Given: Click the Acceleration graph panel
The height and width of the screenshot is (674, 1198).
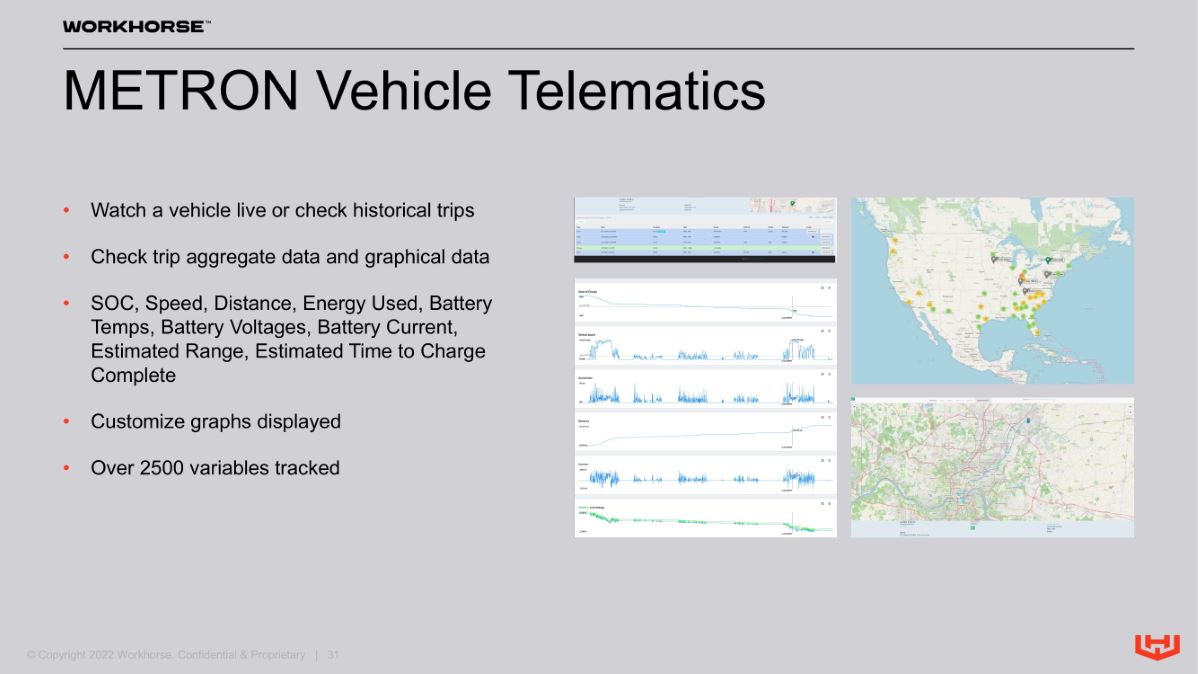Looking at the screenshot, I should point(705,391).
